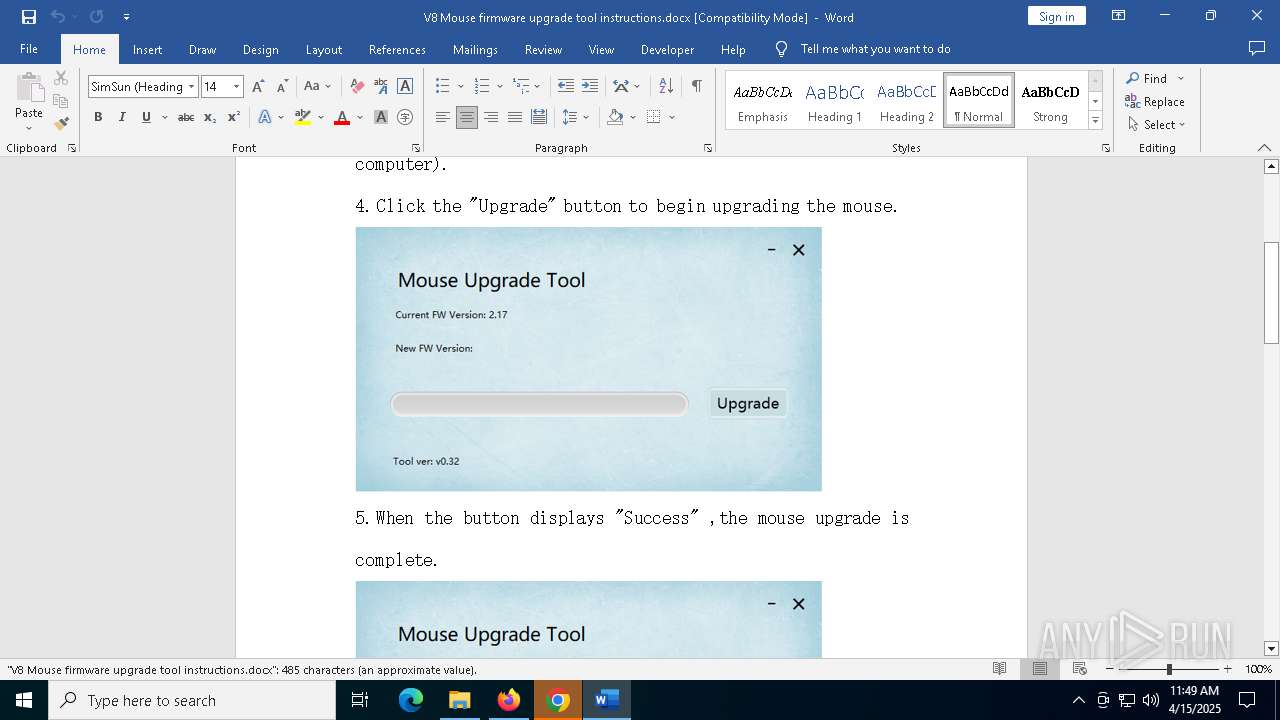This screenshot has height=720, width=1280.
Task: Open the File tab
Action: point(29,49)
